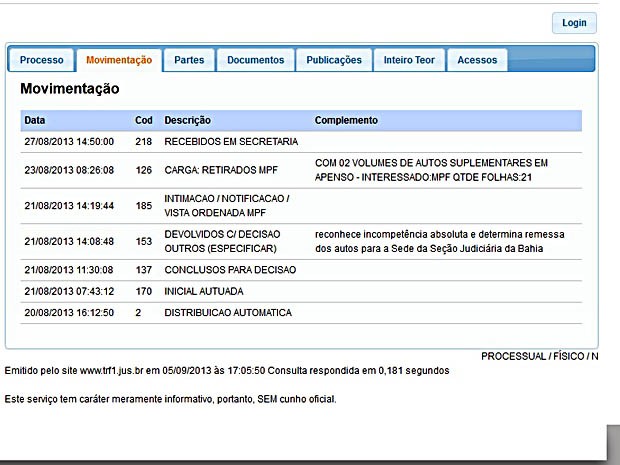
Task: View the Inteiro Teor tab
Action: (409, 60)
